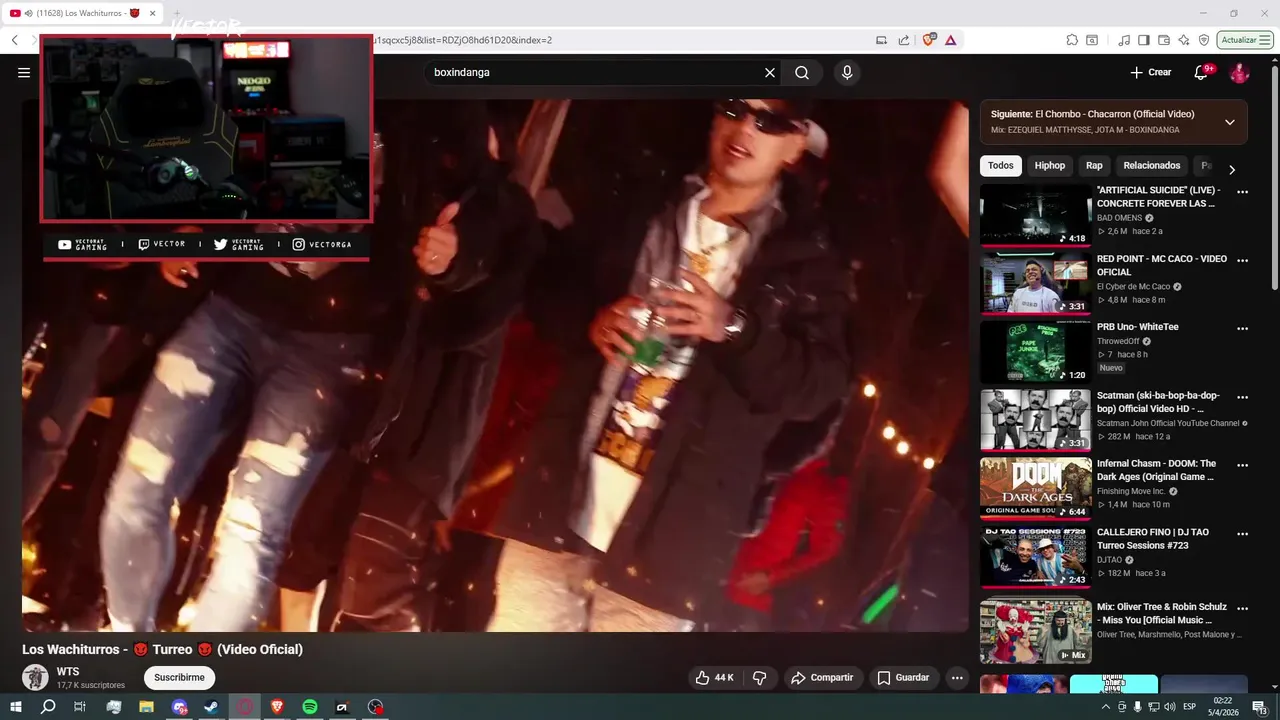This screenshot has width=1280, height=720.
Task: Show hidden tray icons chevron
Action: pyautogui.click(x=1105, y=707)
